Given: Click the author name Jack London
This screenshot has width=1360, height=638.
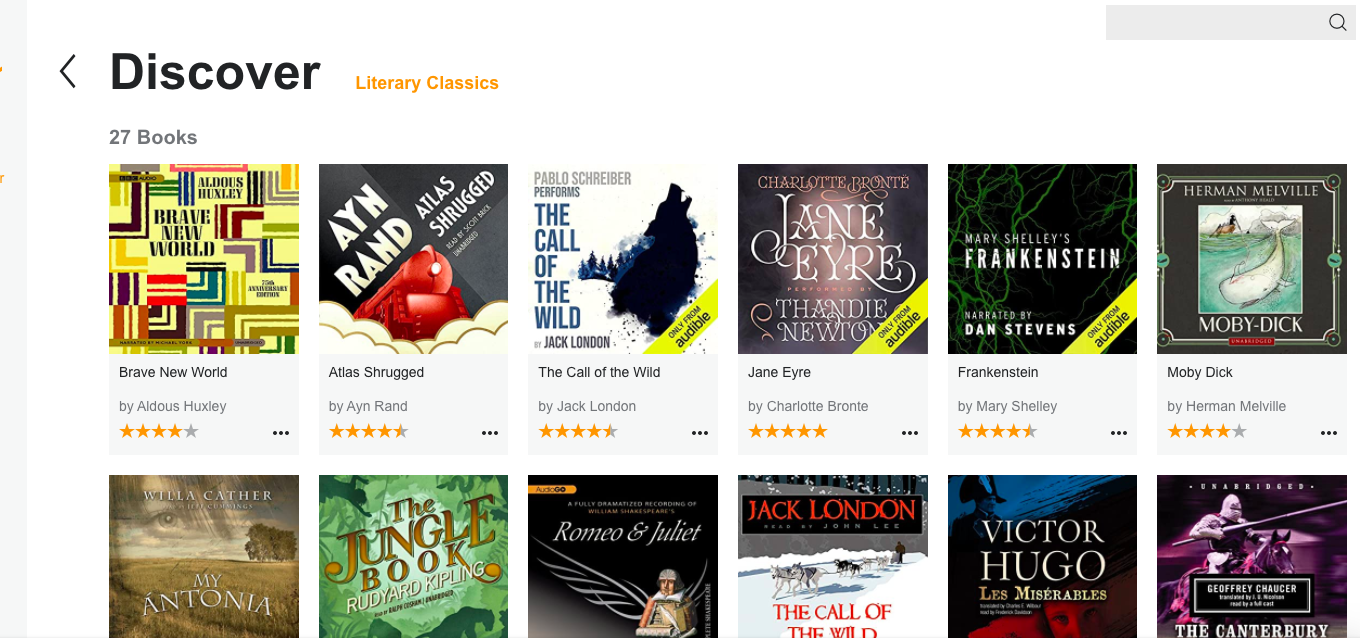Looking at the screenshot, I should 597,406.
